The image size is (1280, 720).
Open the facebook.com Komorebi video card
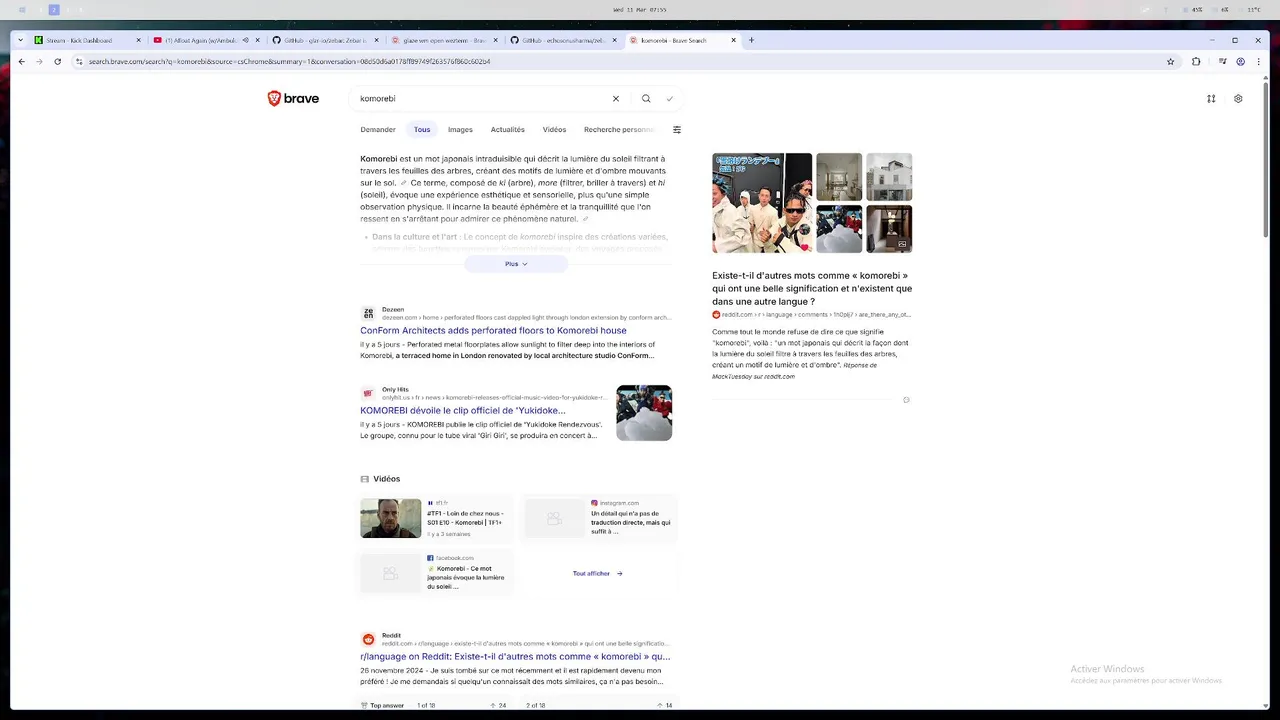point(436,574)
